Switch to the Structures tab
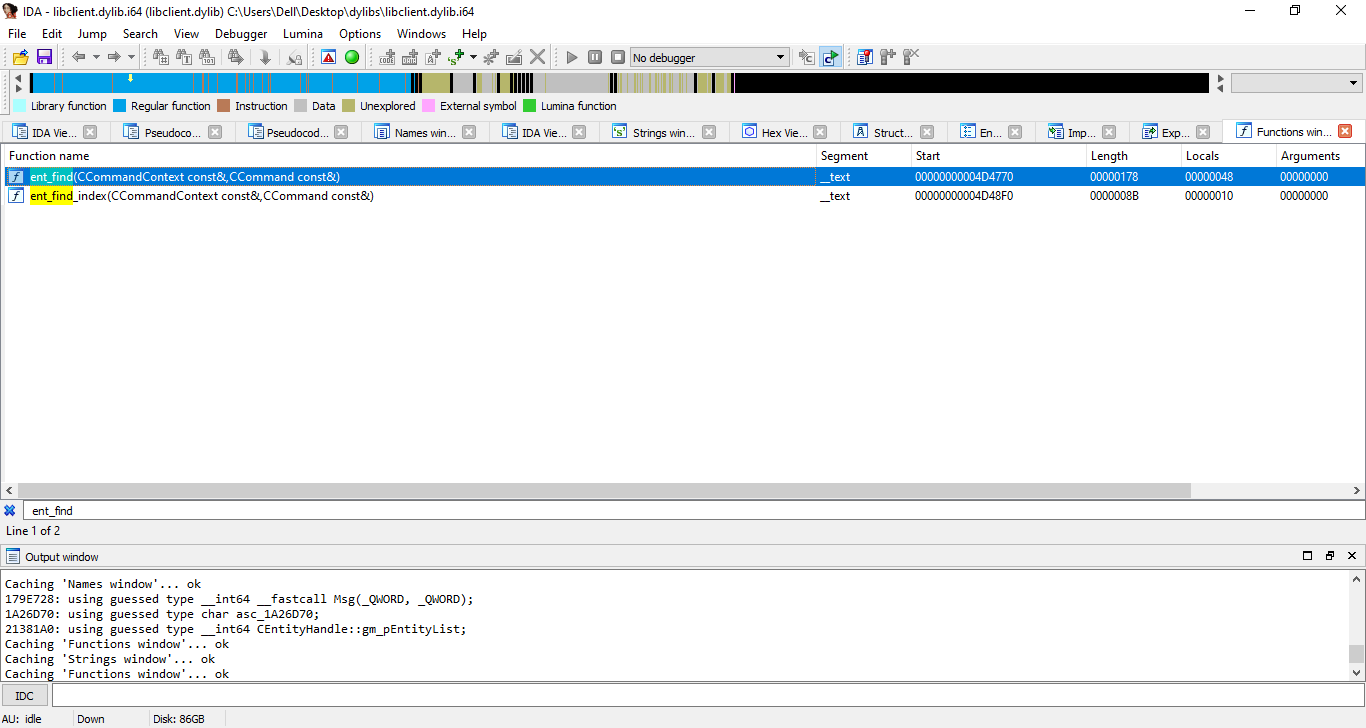This screenshot has width=1366, height=728. point(893,132)
